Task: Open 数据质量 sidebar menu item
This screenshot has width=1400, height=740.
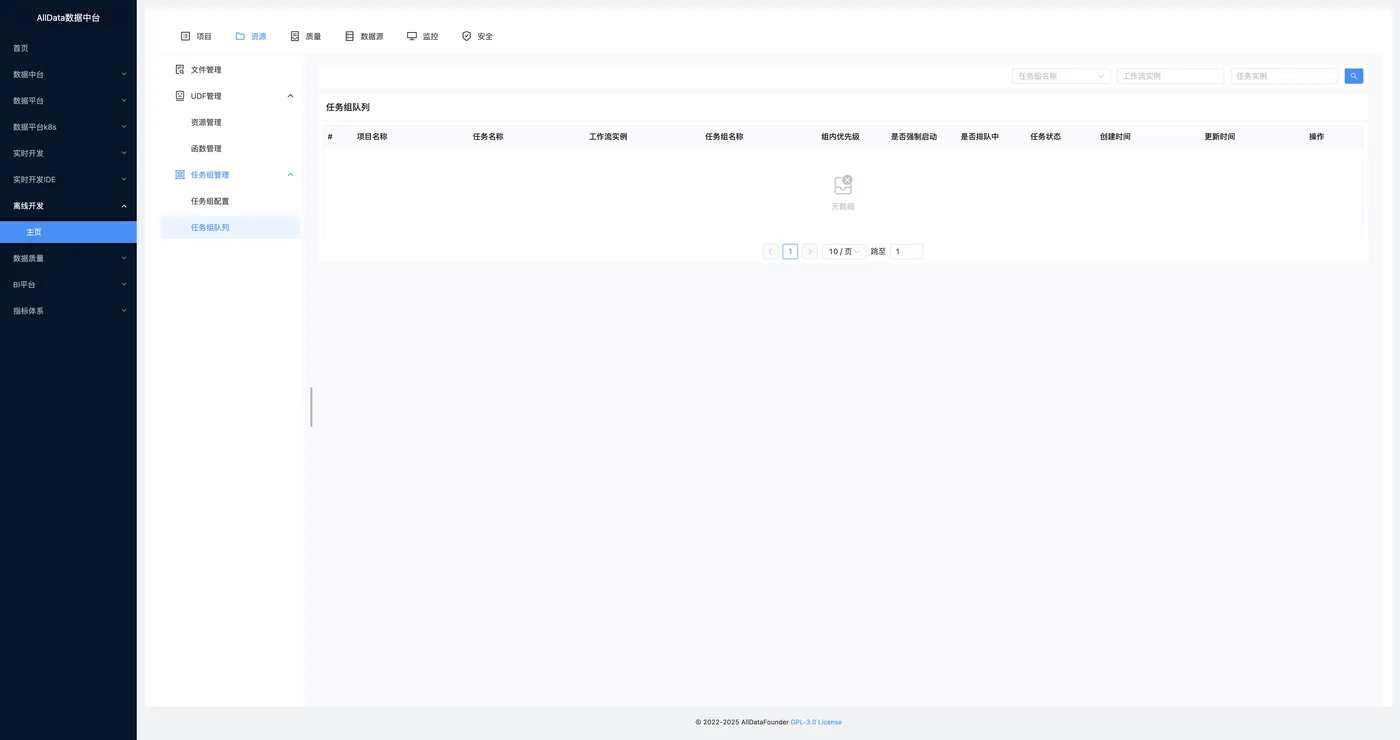Action: (68, 258)
